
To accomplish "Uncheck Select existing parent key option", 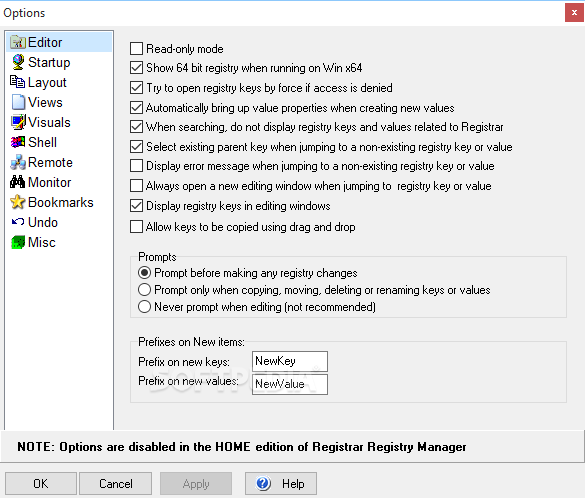I will coord(137,147).
